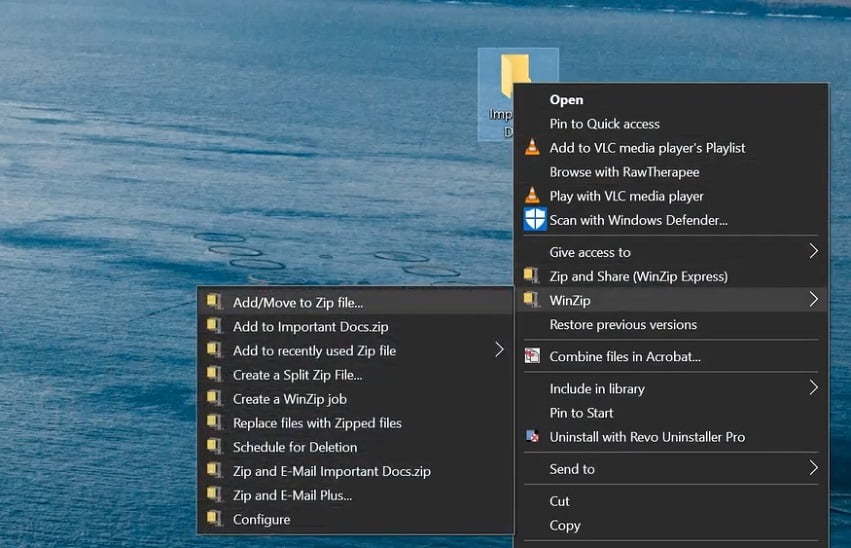The image size is (851, 548).
Task: Expand Add to recently used Zip file arrow
Action: (499, 349)
